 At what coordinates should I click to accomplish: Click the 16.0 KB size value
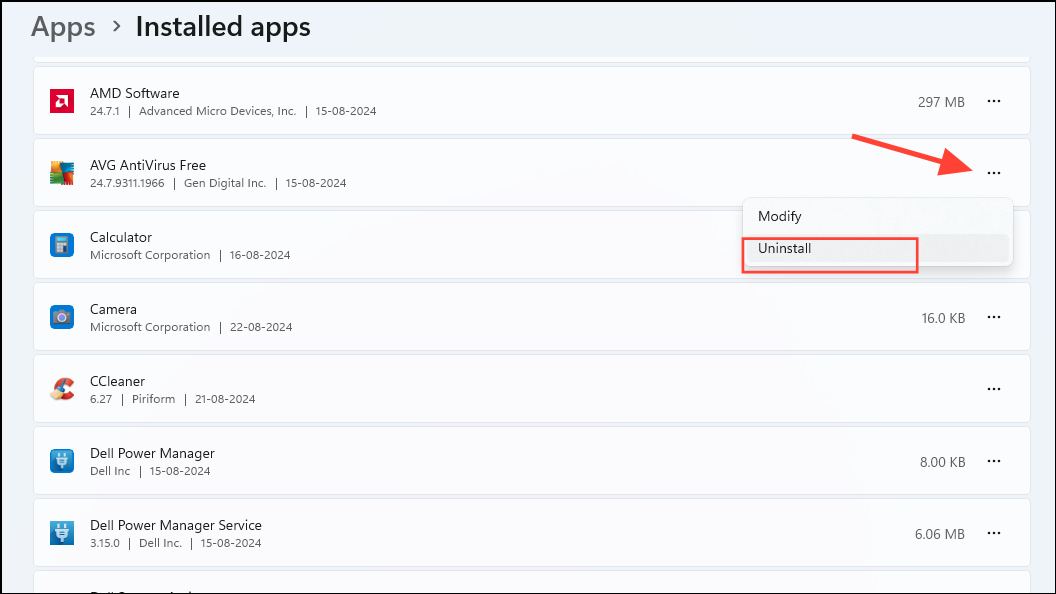click(943, 318)
